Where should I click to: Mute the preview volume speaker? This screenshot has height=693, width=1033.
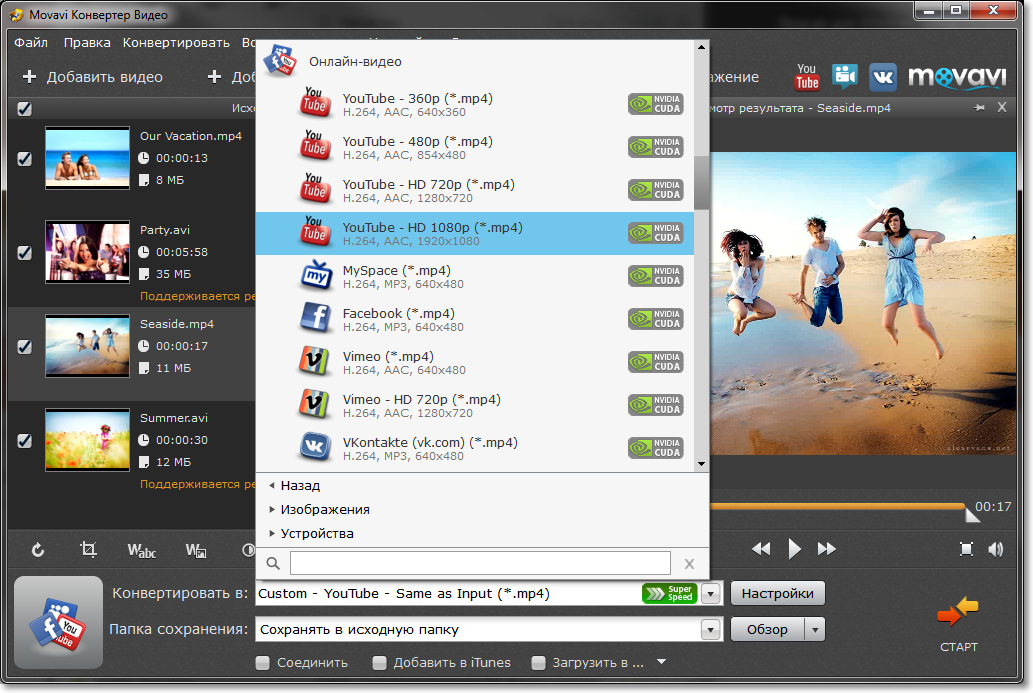coord(996,549)
